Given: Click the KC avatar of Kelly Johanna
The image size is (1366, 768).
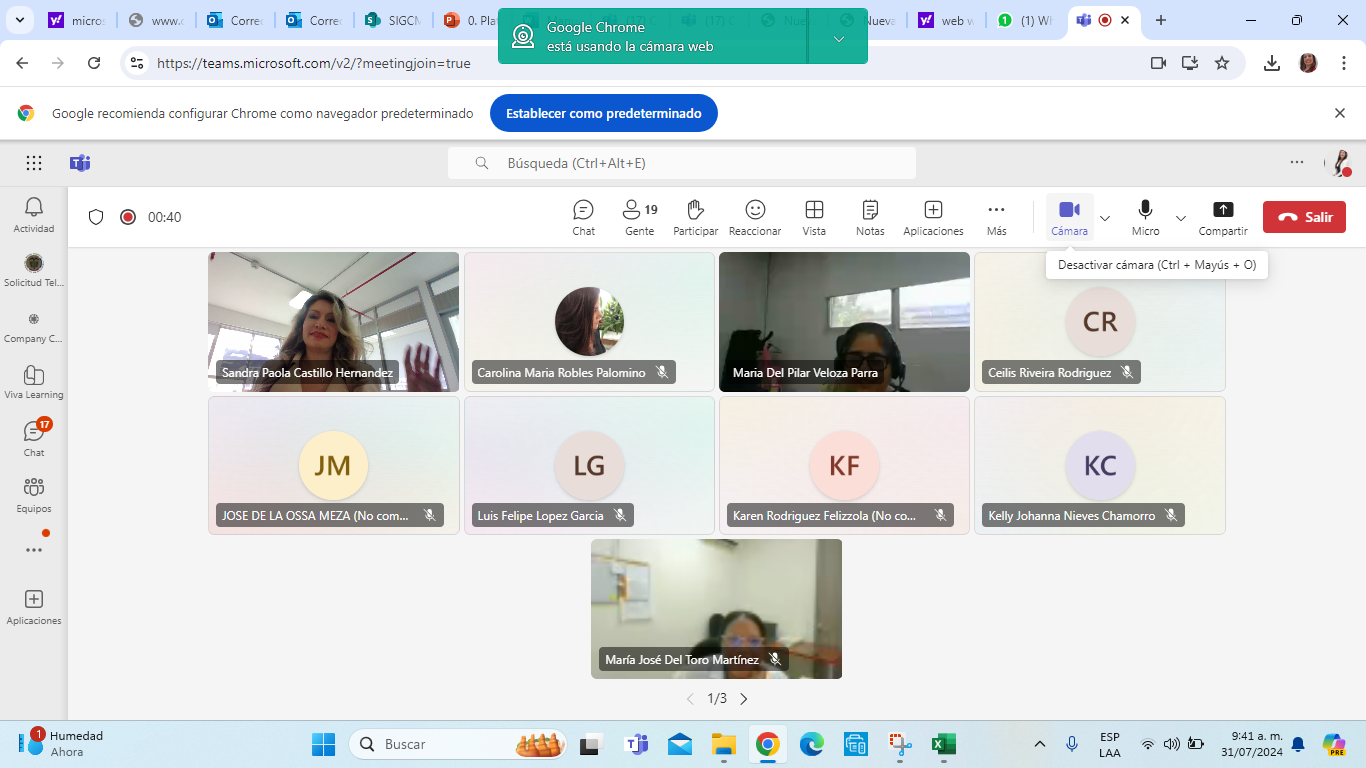Looking at the screenshot, I should pyautogui.click(x=1100, y=465).
